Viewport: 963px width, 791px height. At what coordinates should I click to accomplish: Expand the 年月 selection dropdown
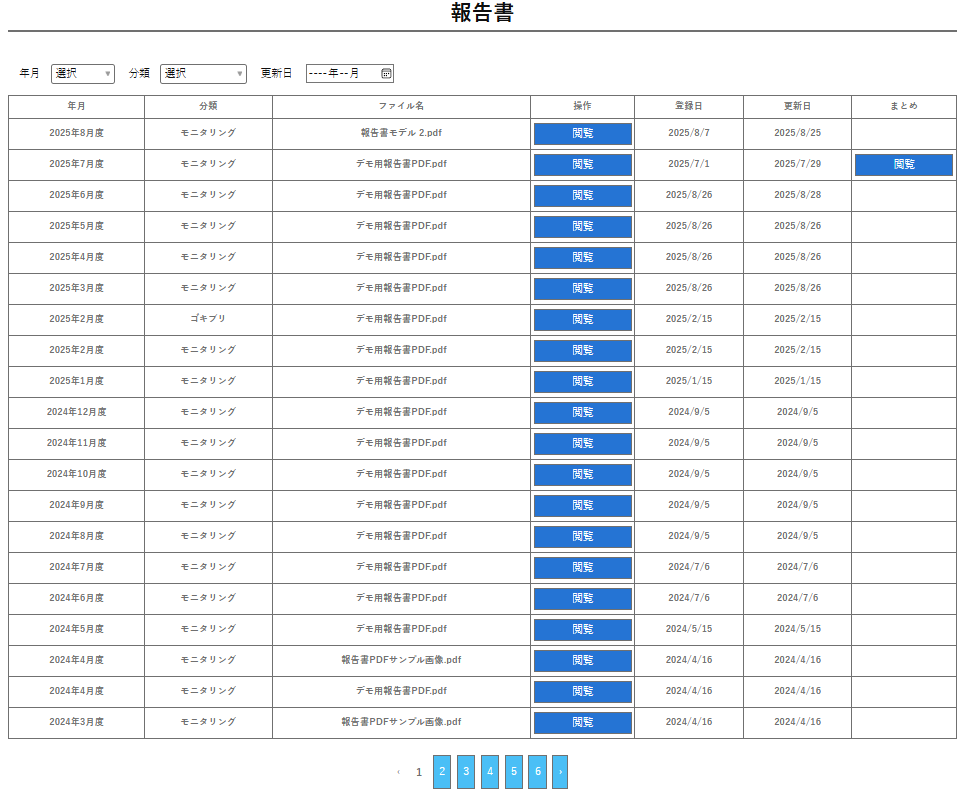tap(82, 73)
